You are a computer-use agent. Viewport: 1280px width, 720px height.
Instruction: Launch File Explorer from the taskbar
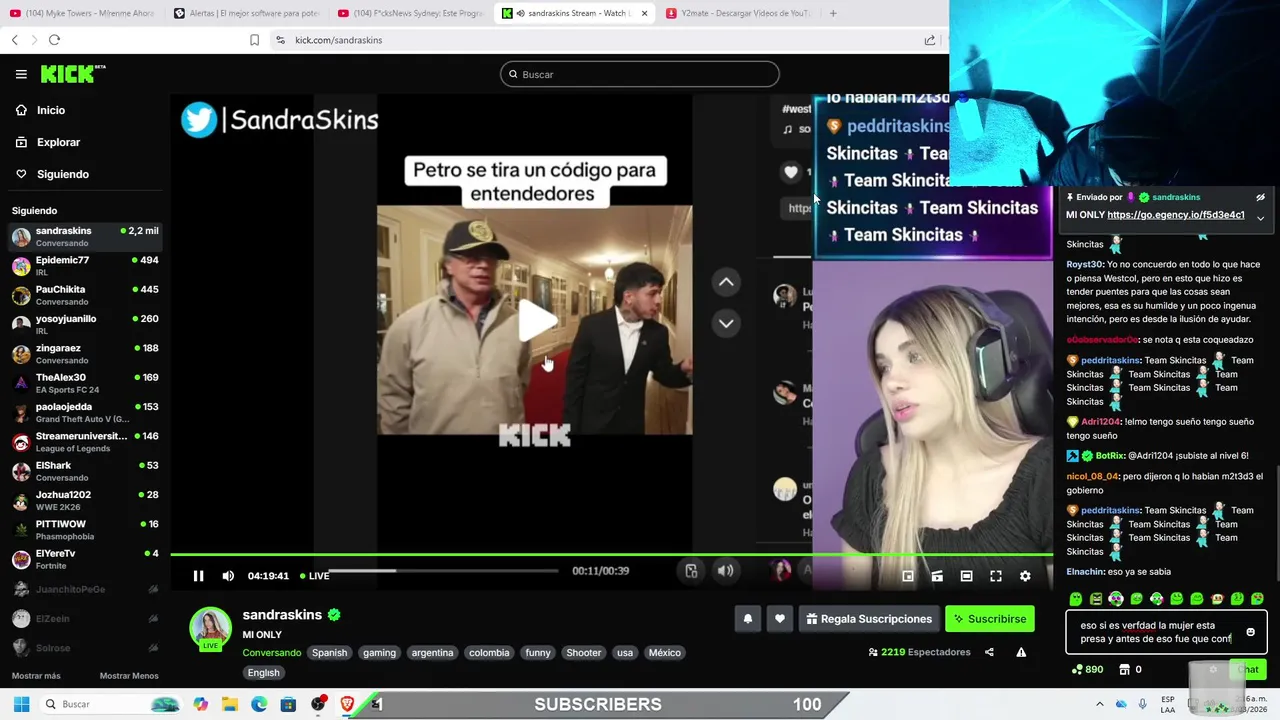[x=229, y=704]
